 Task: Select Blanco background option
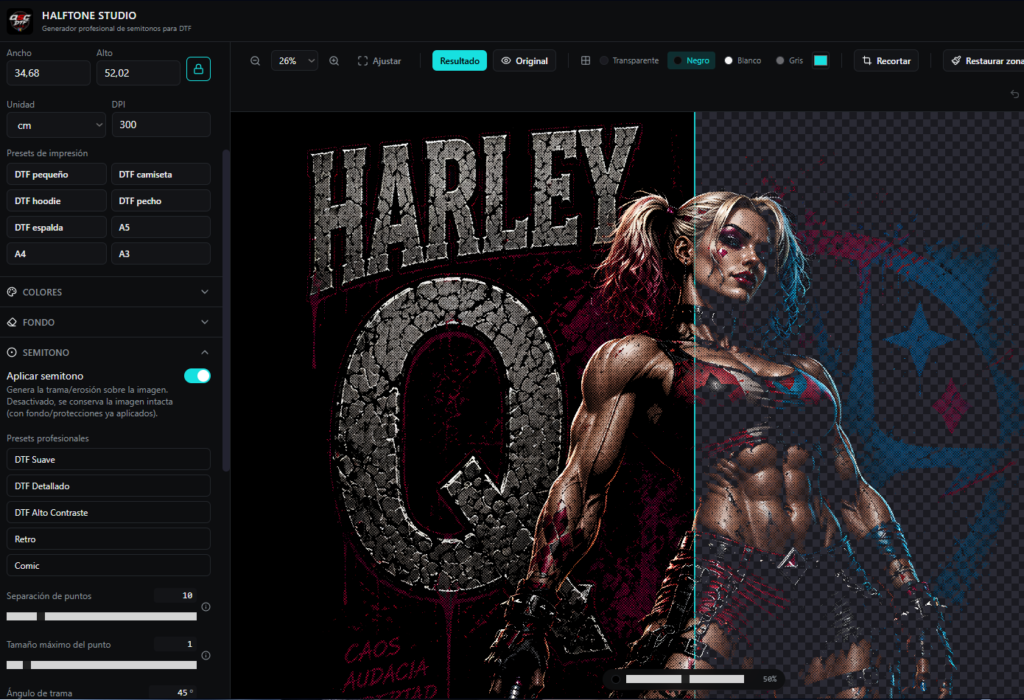tap(743, 61)
